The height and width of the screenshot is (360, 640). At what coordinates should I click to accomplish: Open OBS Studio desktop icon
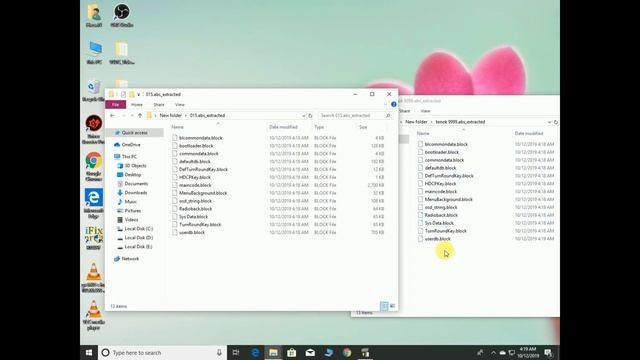click(122, 15)
